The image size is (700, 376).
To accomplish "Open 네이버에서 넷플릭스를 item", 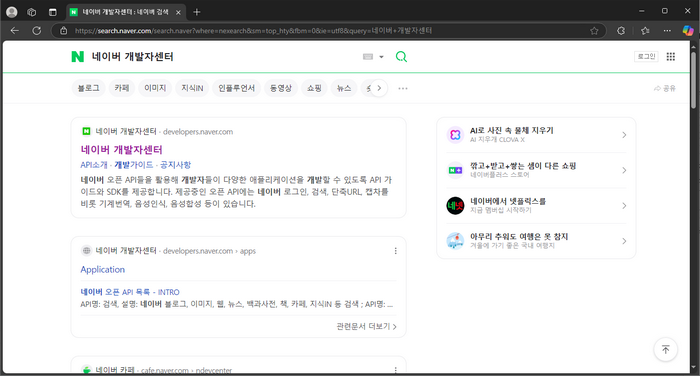I will (x=508, y=201).
